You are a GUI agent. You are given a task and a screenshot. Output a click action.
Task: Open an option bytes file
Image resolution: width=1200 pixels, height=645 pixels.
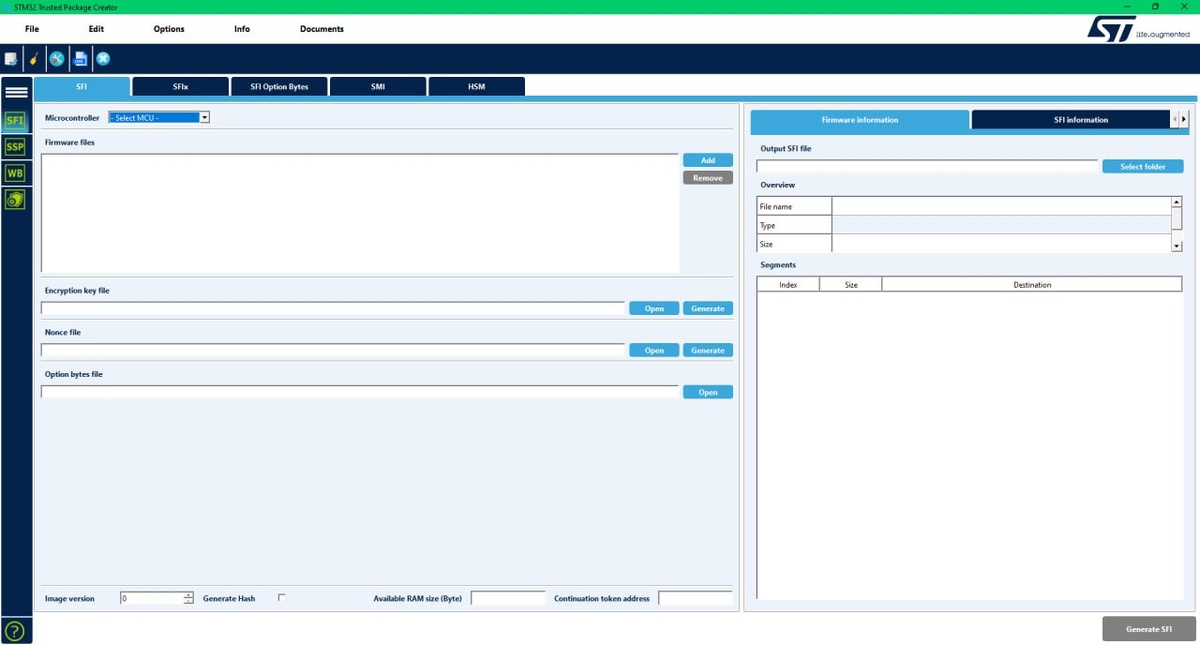coord(708,392)
